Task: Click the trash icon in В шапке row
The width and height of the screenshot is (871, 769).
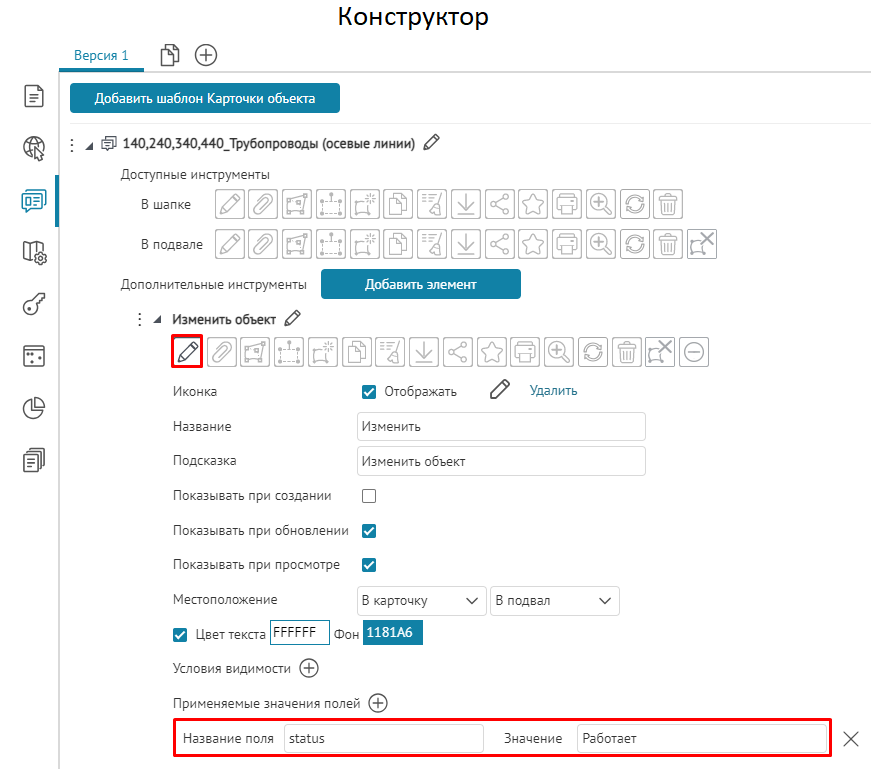Action: 668,205
